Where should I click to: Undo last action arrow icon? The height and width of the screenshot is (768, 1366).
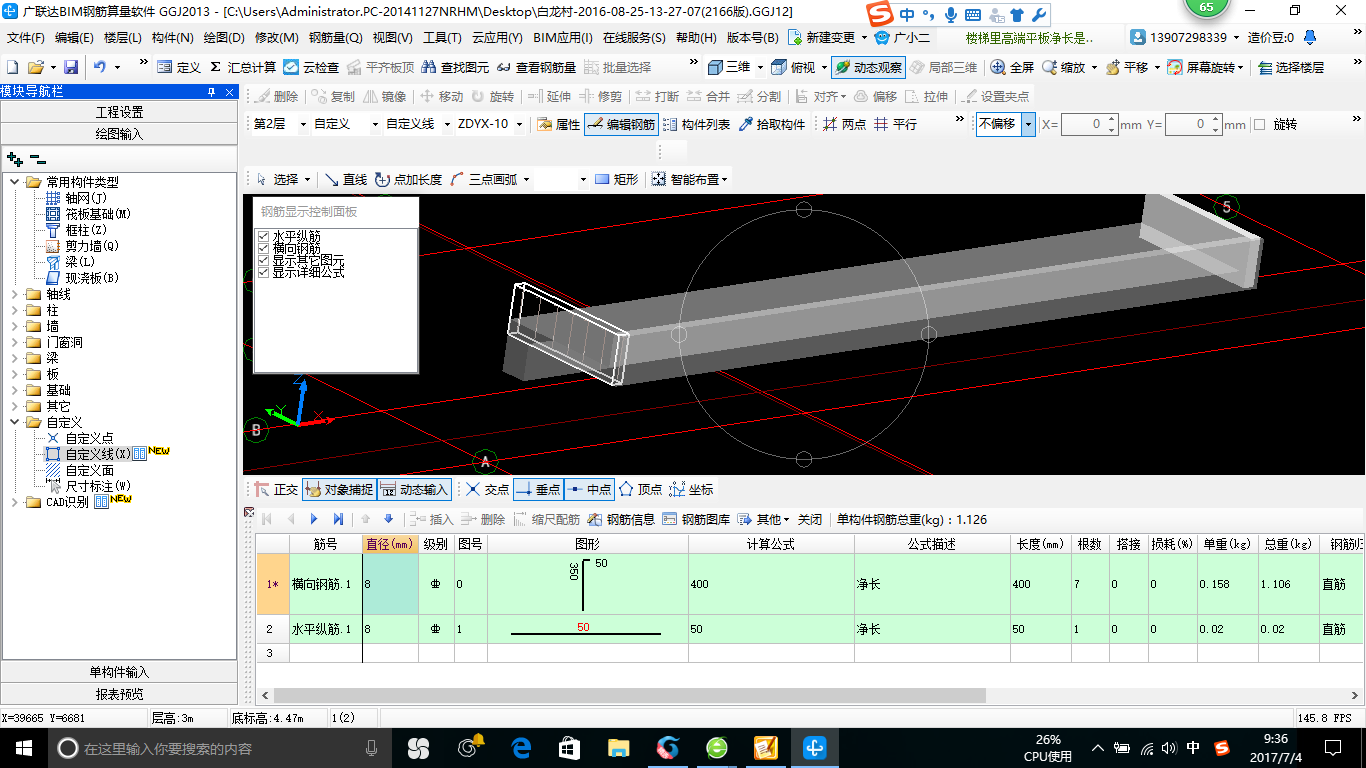100,67
